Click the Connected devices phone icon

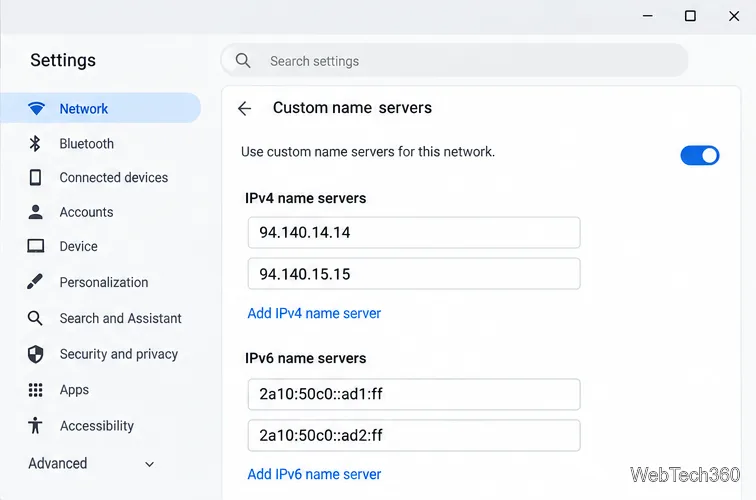[x=35, y=177]
